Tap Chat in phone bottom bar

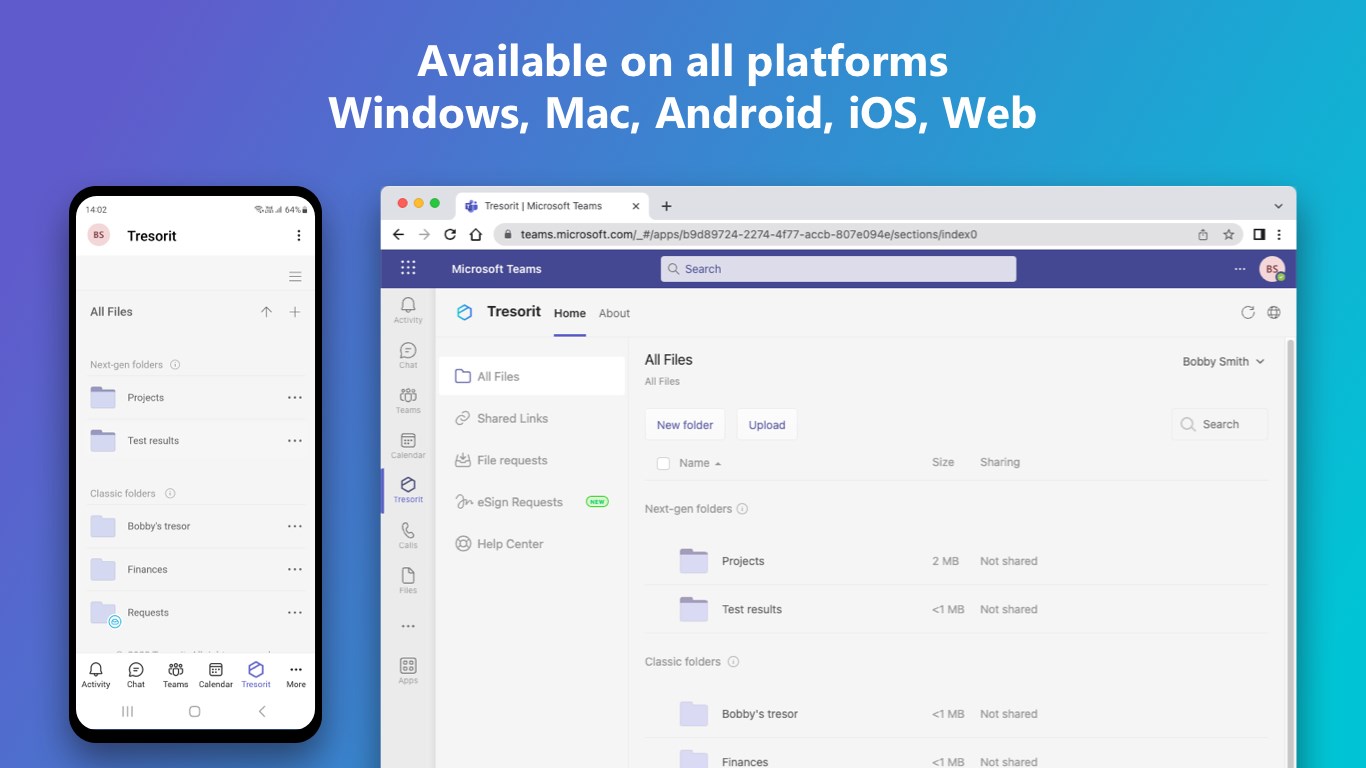(x=136, y=675)
